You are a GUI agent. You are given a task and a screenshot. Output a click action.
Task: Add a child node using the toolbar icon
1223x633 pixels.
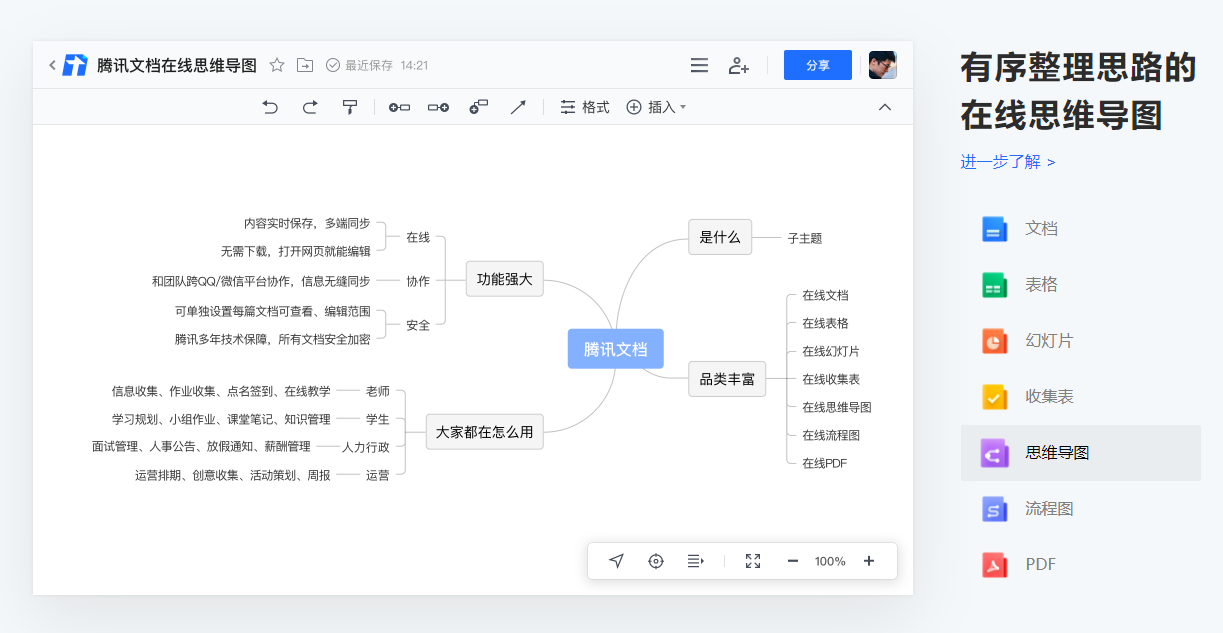click(x=478, y=106)
